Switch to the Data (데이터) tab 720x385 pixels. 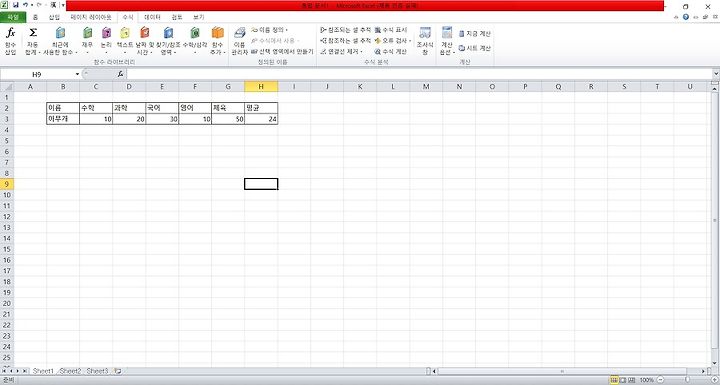(152, 17)
